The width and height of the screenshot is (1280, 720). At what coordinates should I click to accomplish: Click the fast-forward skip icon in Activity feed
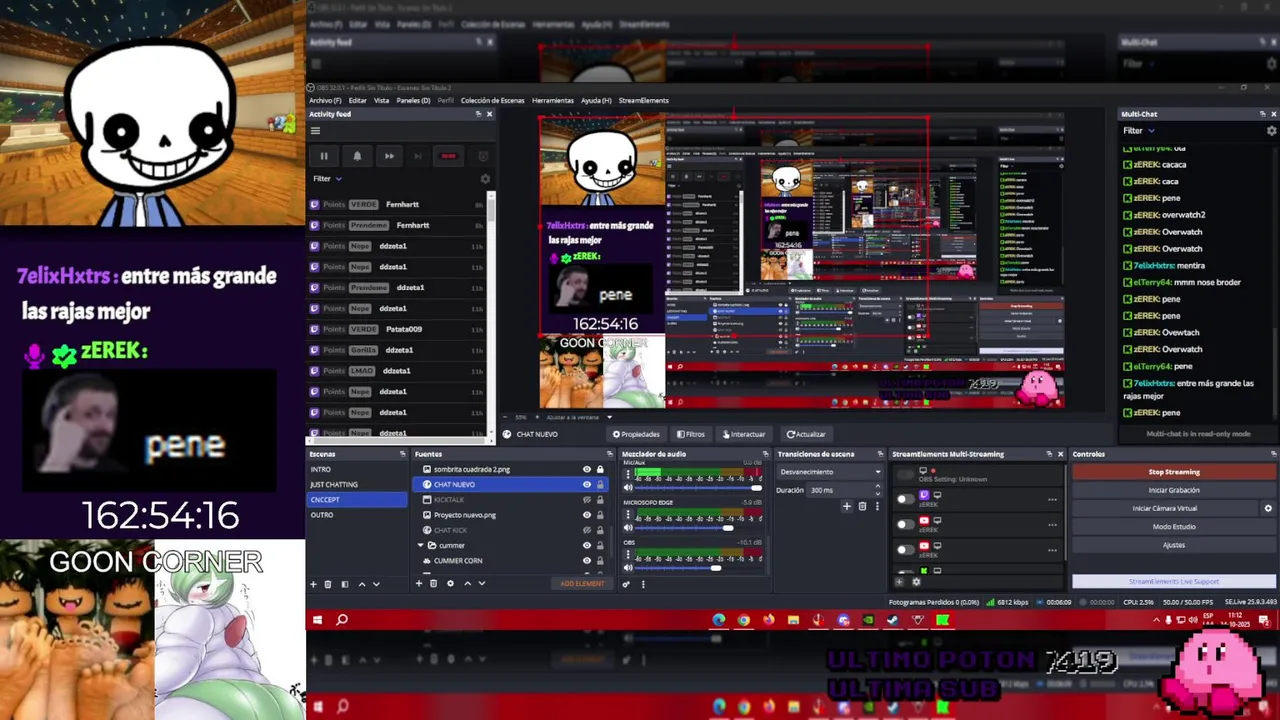coord(389,156)
